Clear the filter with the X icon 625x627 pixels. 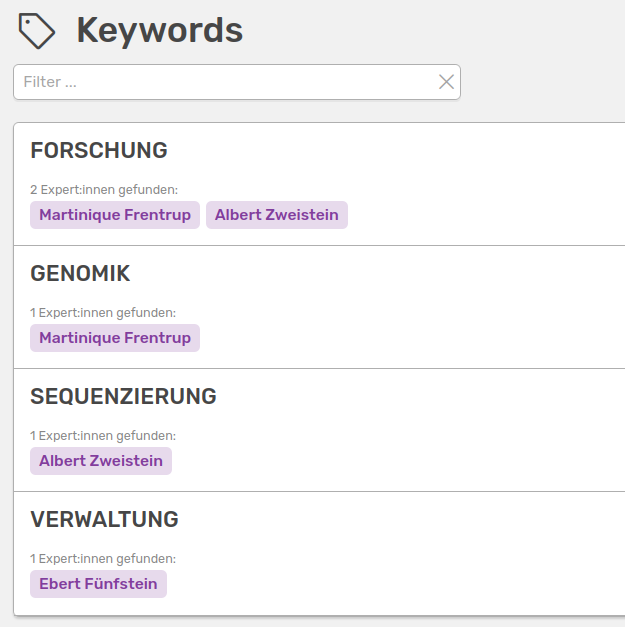[x=446, y=82]
